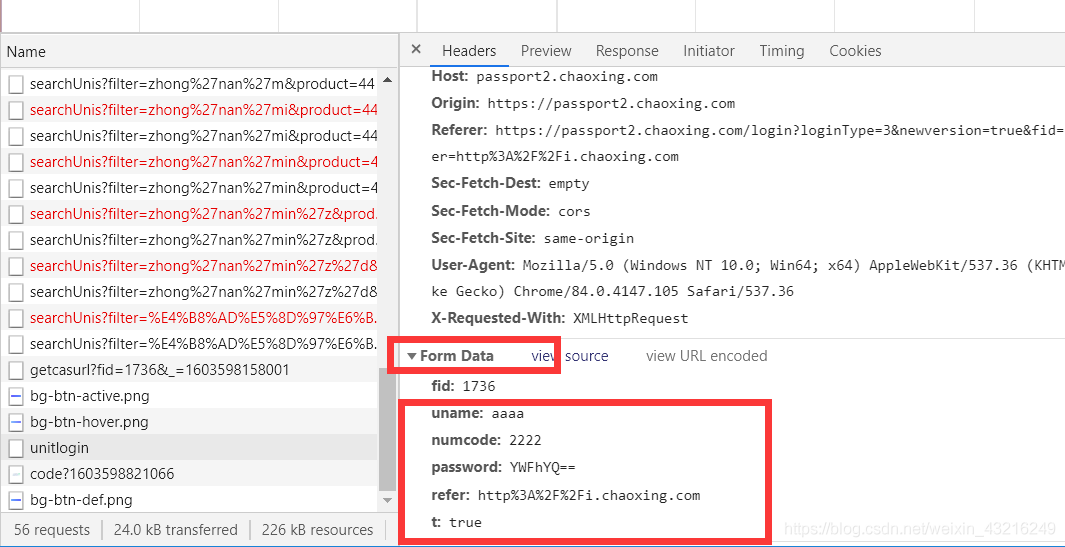
Task: Open the Cookies tab
Action: tap(855, 51)
